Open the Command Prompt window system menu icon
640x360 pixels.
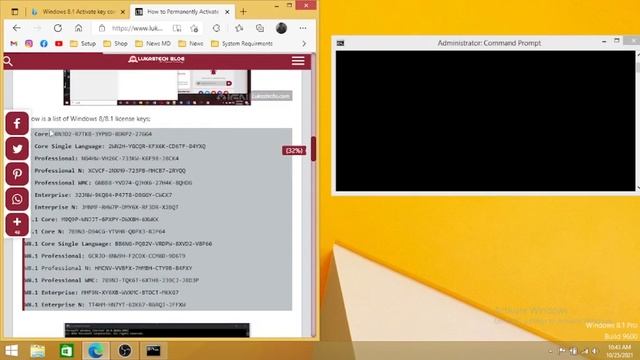click(340, 43)
